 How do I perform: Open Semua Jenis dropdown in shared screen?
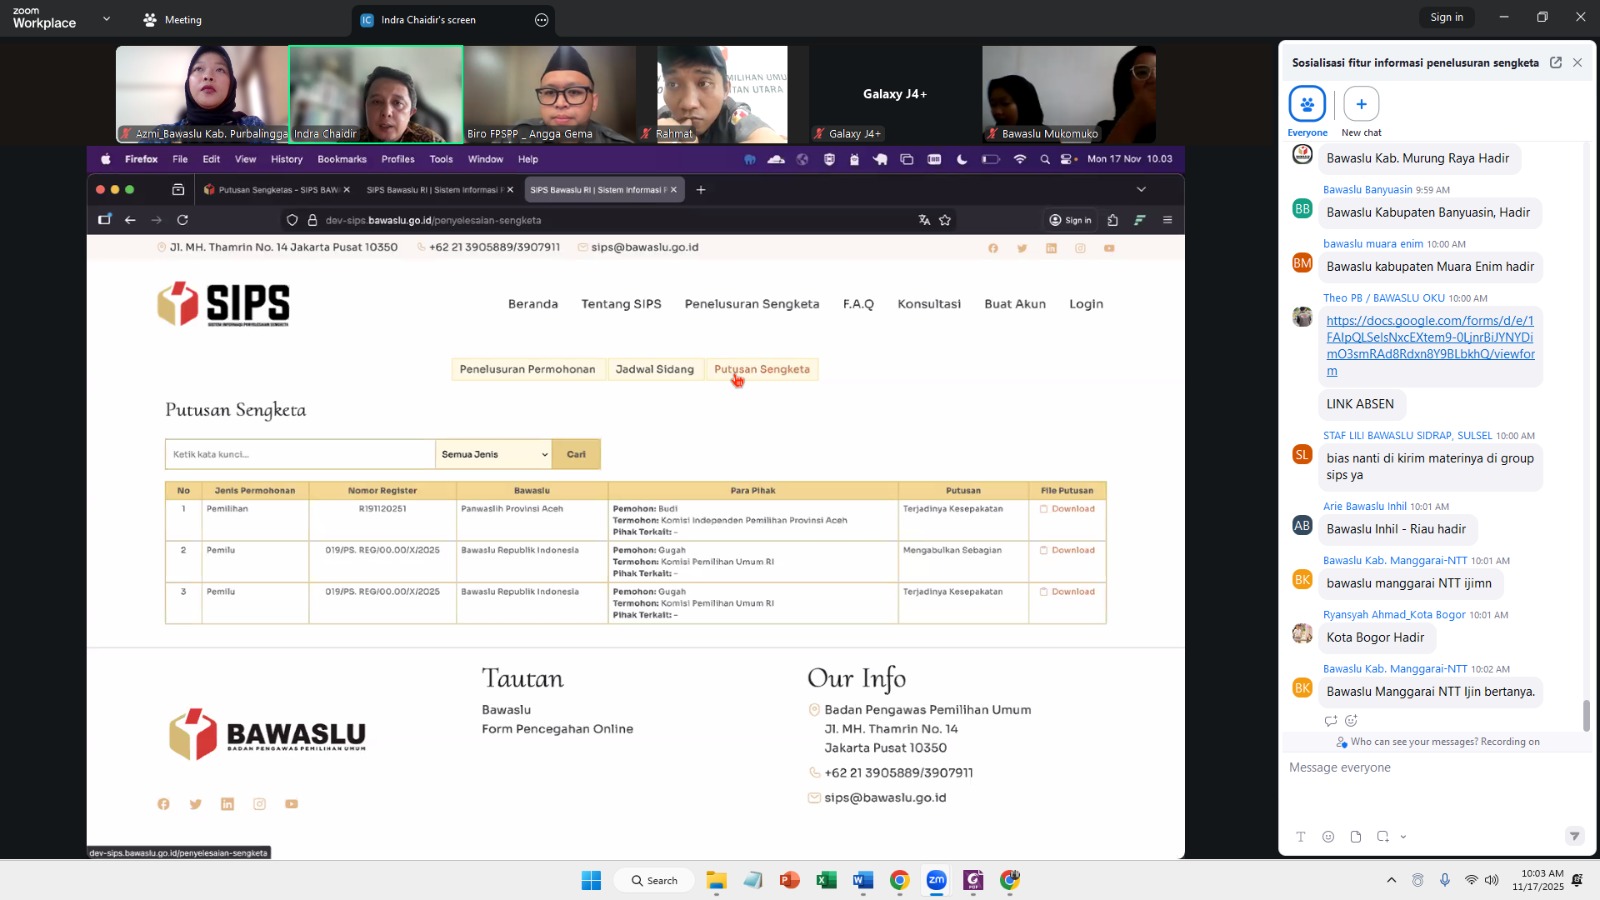(x=494, y=454)
